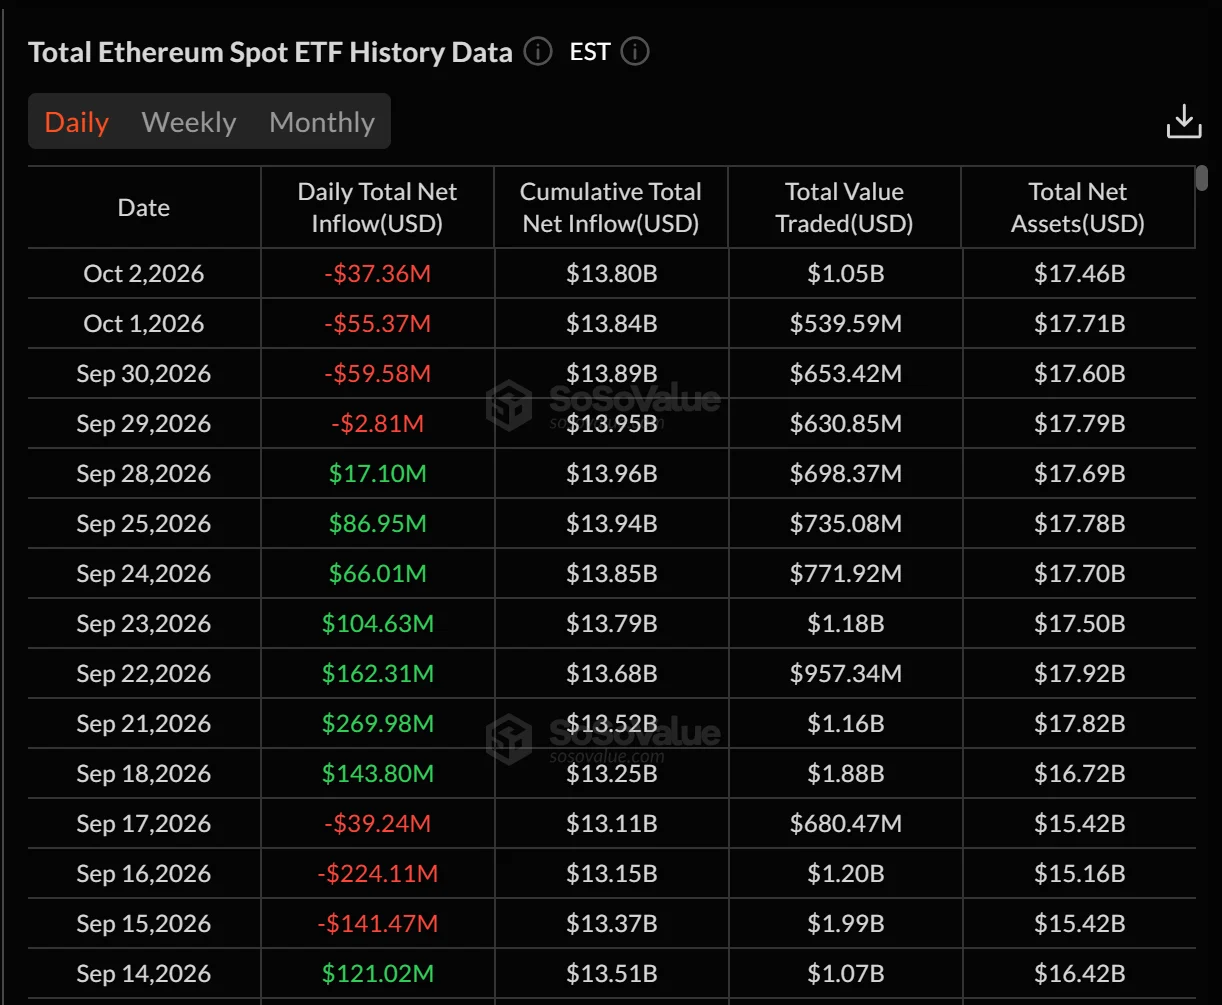
Task: Click the $539.59M value traded cell
Action: coord(845,323)
